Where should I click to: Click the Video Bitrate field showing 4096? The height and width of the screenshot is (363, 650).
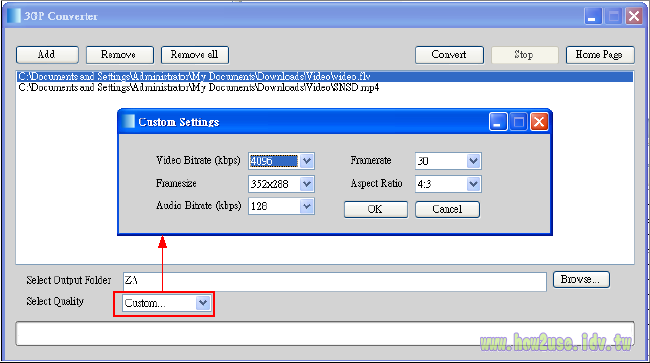click(274, 161)
